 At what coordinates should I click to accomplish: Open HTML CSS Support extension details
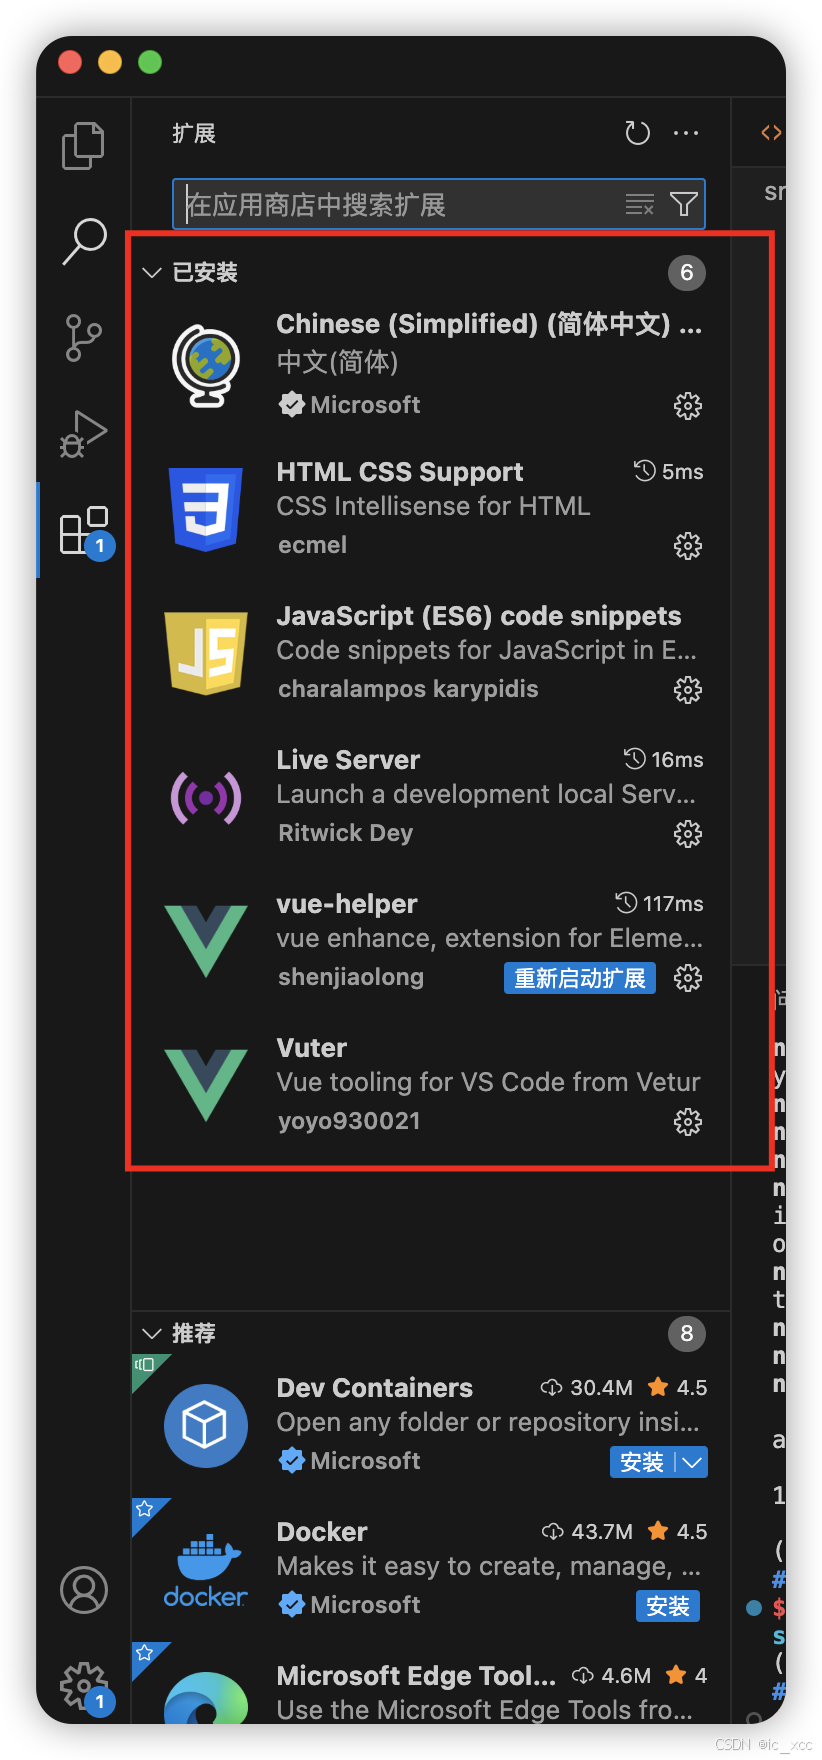400,472
